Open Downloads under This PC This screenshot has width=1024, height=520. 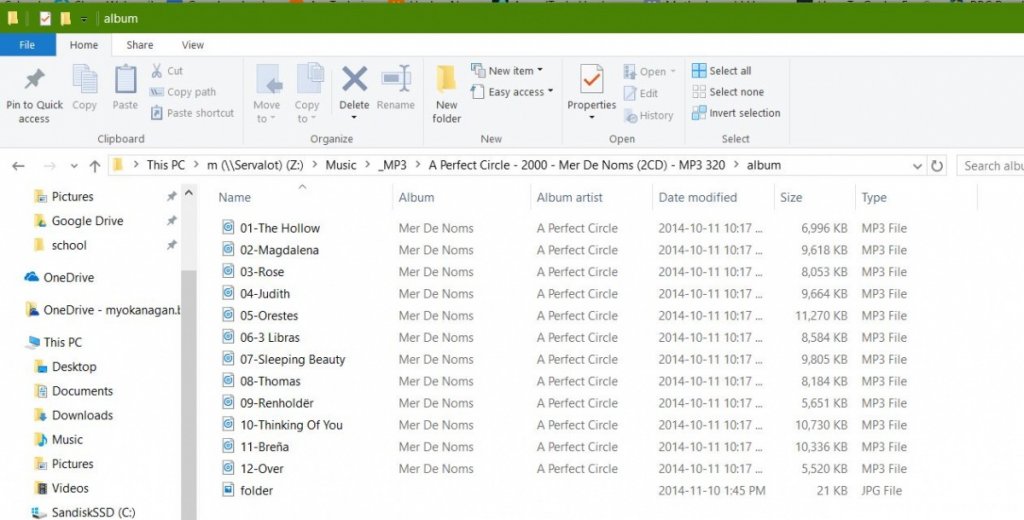(73, 415)
